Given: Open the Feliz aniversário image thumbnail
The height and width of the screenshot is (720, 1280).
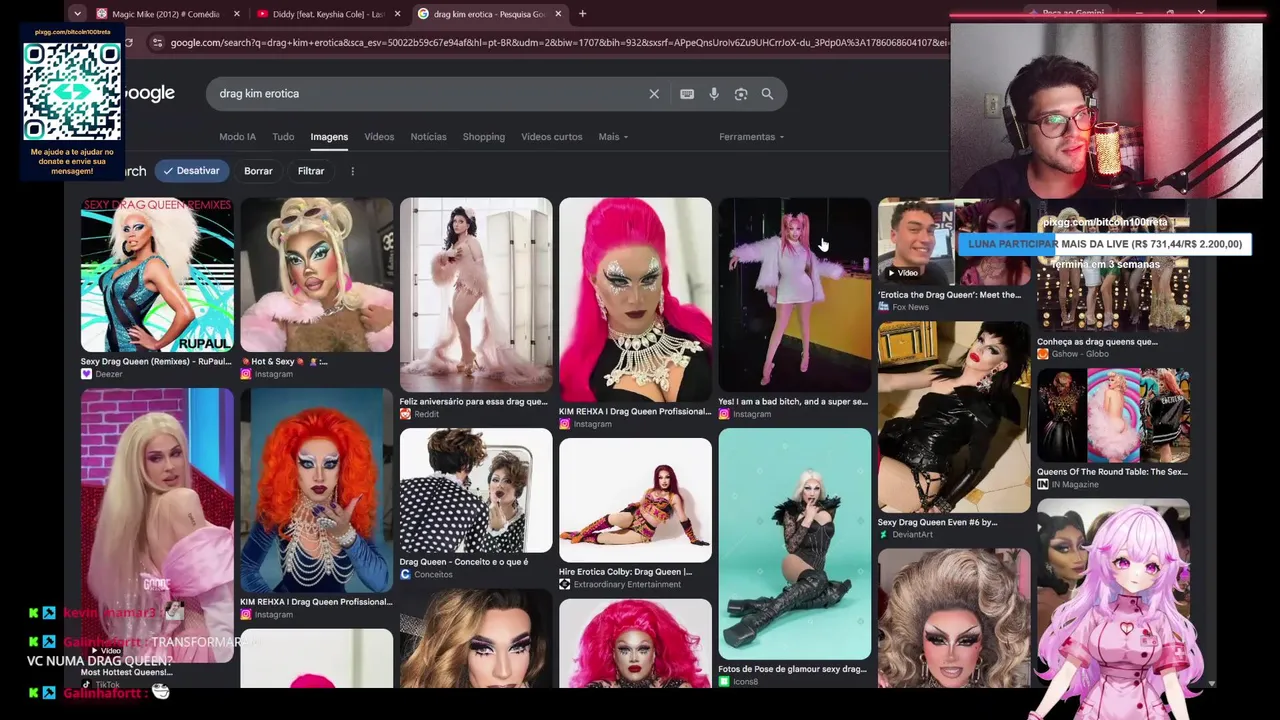Looking at the screenshot, I should pos(476,295).
